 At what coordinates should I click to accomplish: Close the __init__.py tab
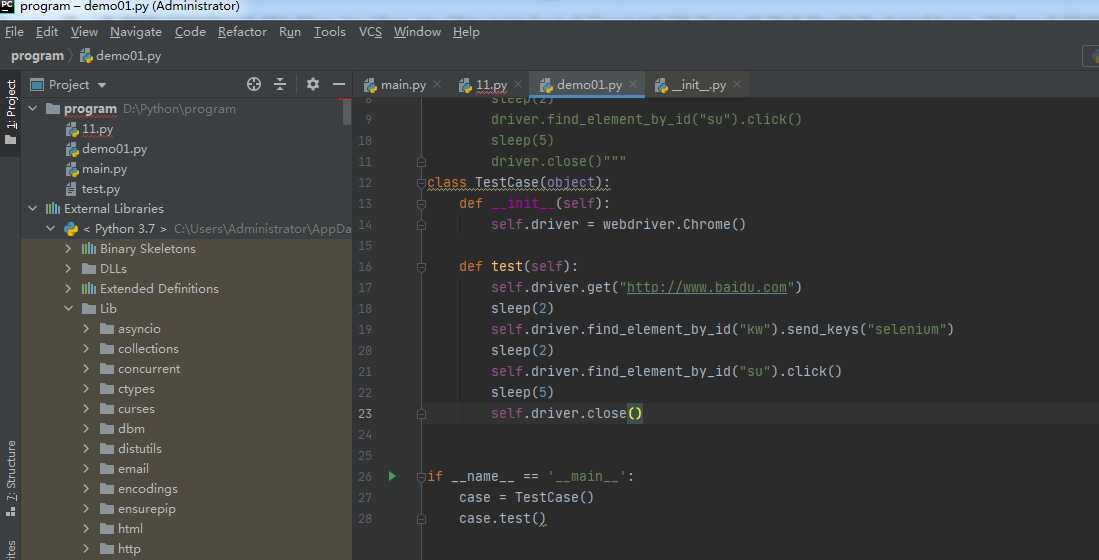coord(737,85)
